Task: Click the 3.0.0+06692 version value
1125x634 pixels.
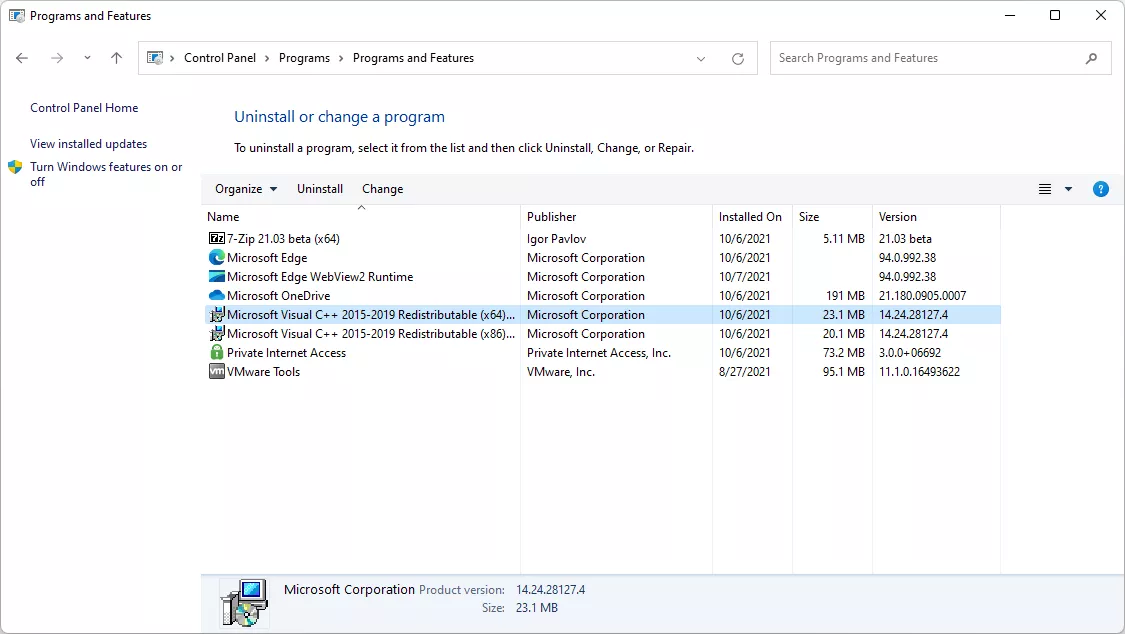Action: [910, 353]
